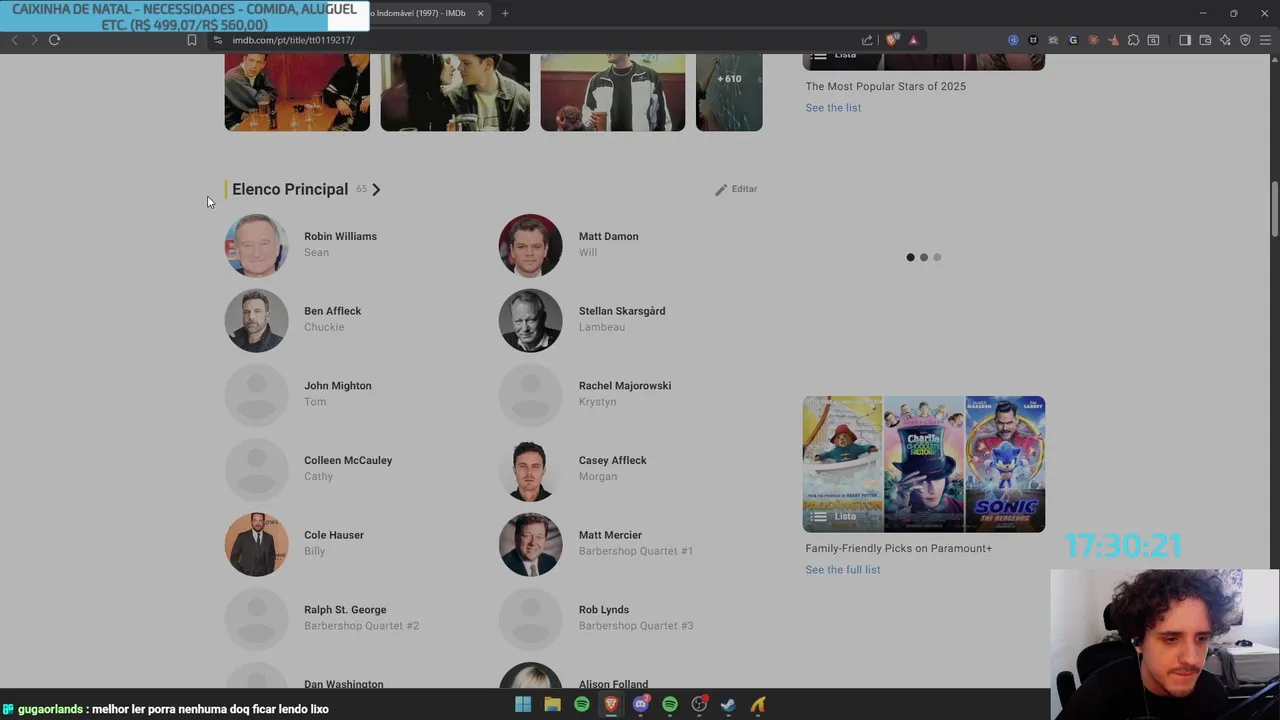Click 'Rachel Majorowski' cast name
This screenshot has height=720, width=1280.
pyautogui.click(x=625, y=386)
